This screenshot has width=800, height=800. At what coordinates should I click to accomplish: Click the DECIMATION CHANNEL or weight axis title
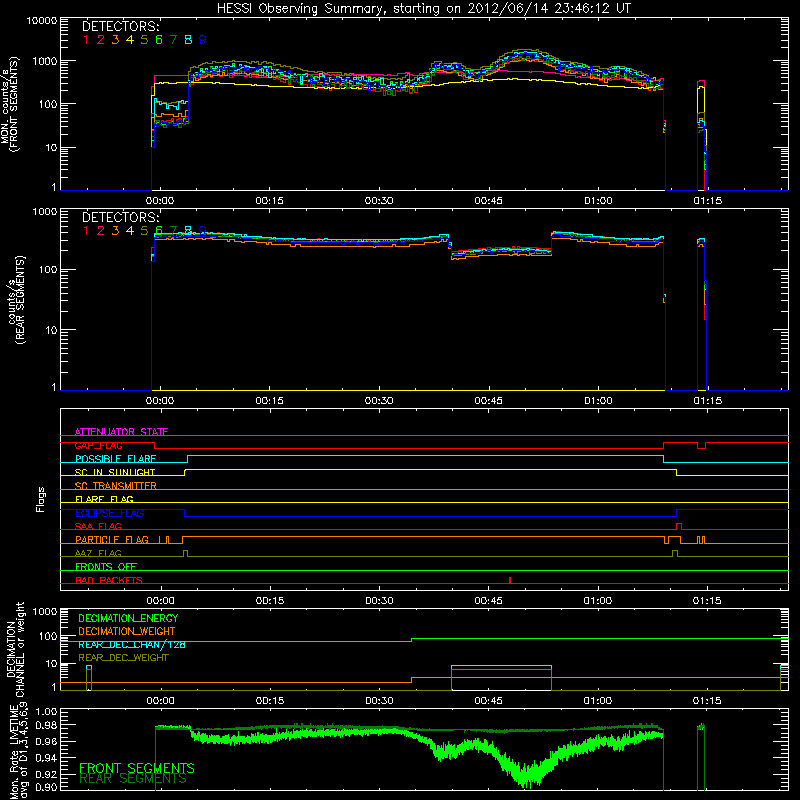tap(15, 649)
